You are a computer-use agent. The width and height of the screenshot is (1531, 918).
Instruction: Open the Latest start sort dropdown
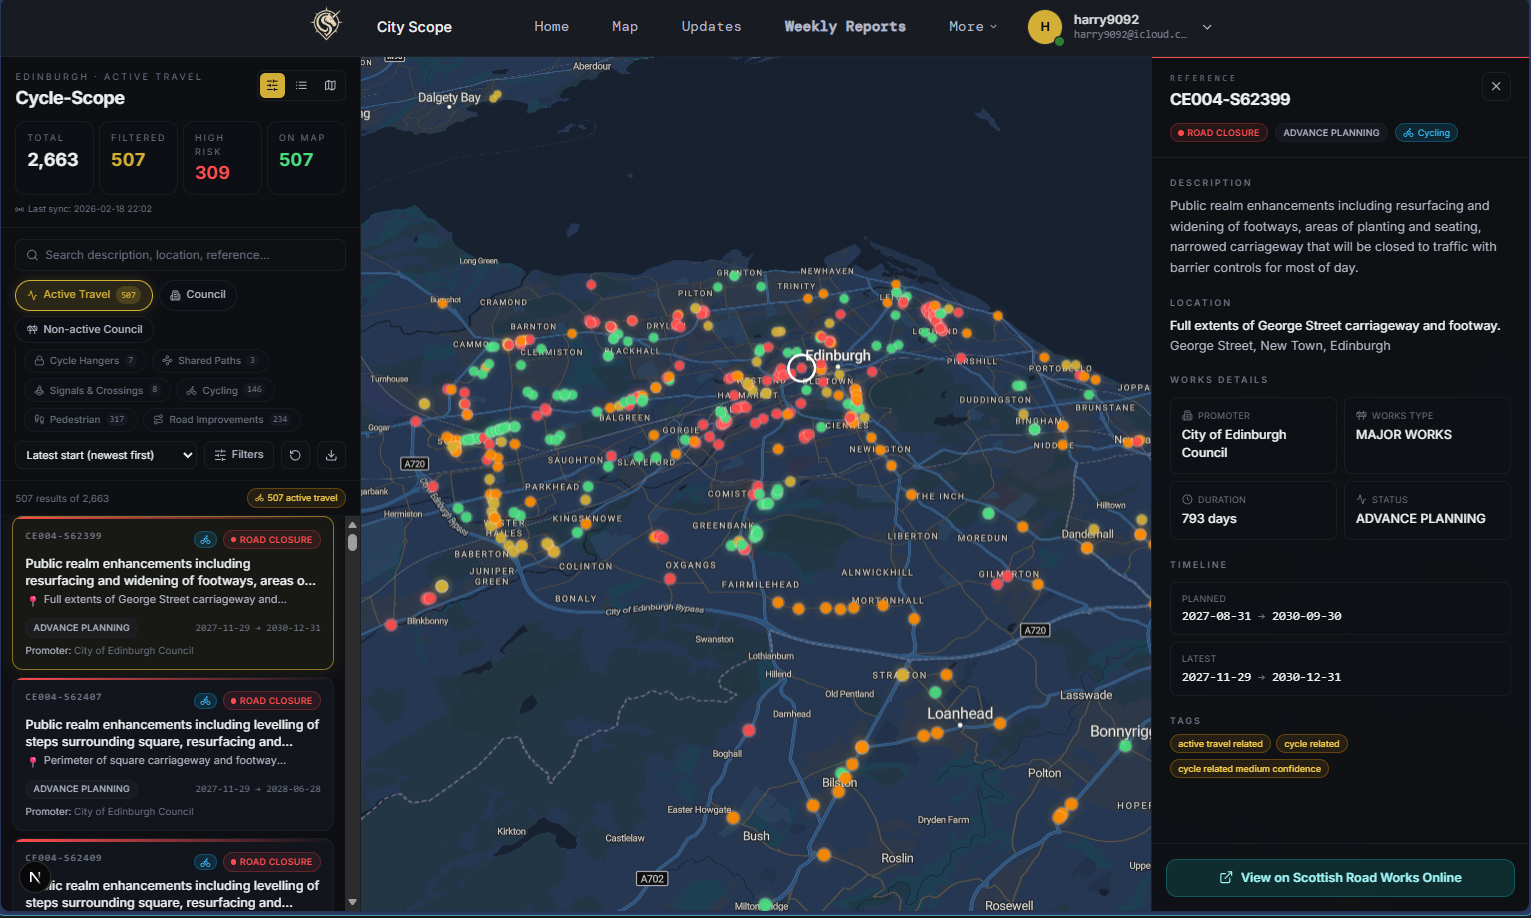pyautogui.click(x=109, y=455)
